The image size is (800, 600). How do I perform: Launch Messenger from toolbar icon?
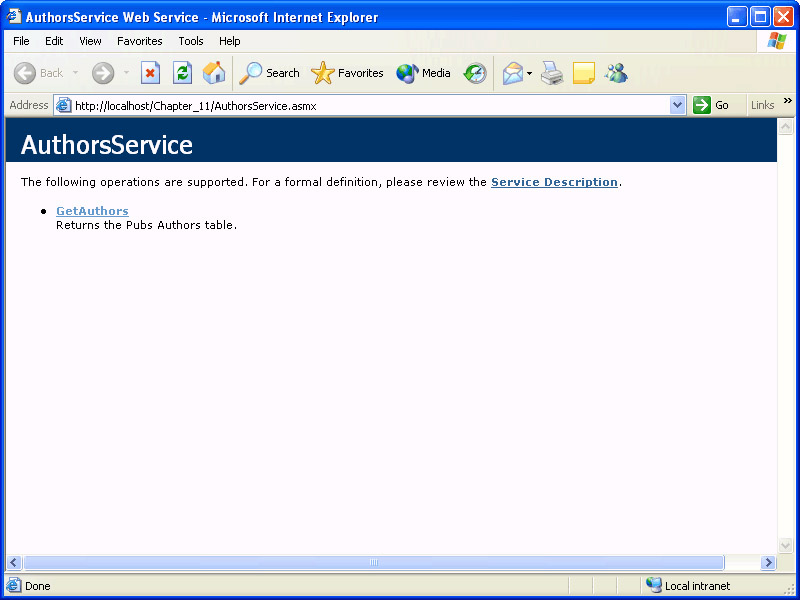coord(616,73)
